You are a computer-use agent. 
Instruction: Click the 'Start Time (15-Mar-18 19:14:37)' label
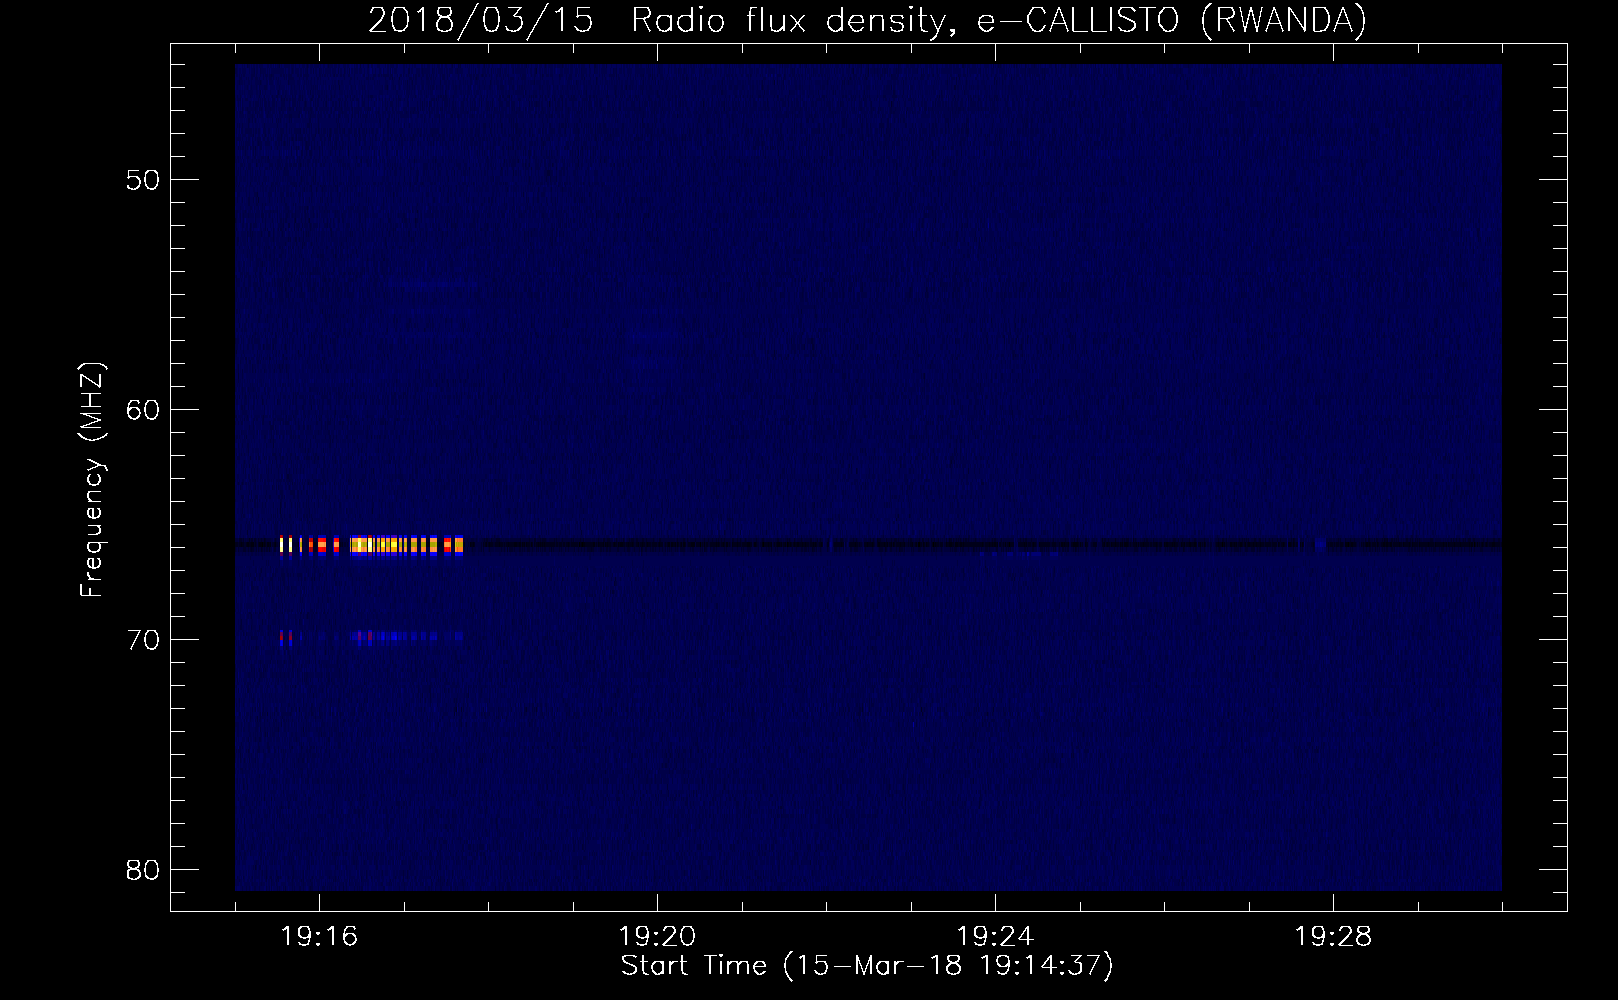(x=866, y=966)
